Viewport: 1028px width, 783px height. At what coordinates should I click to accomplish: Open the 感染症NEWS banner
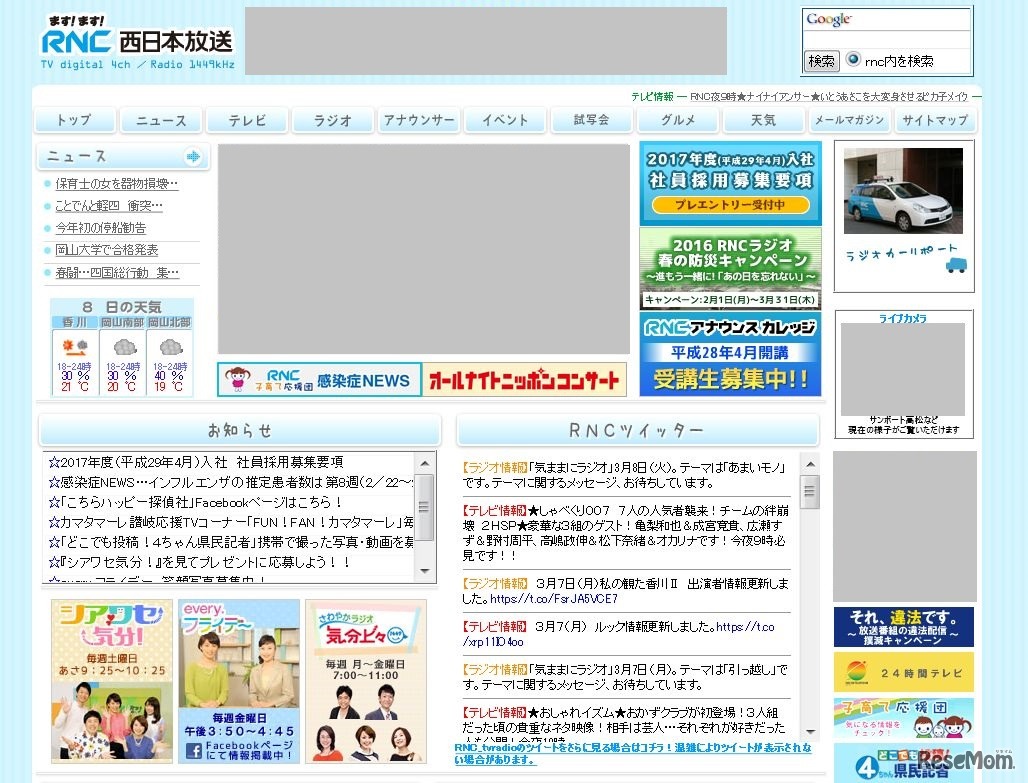click(319, 379)
